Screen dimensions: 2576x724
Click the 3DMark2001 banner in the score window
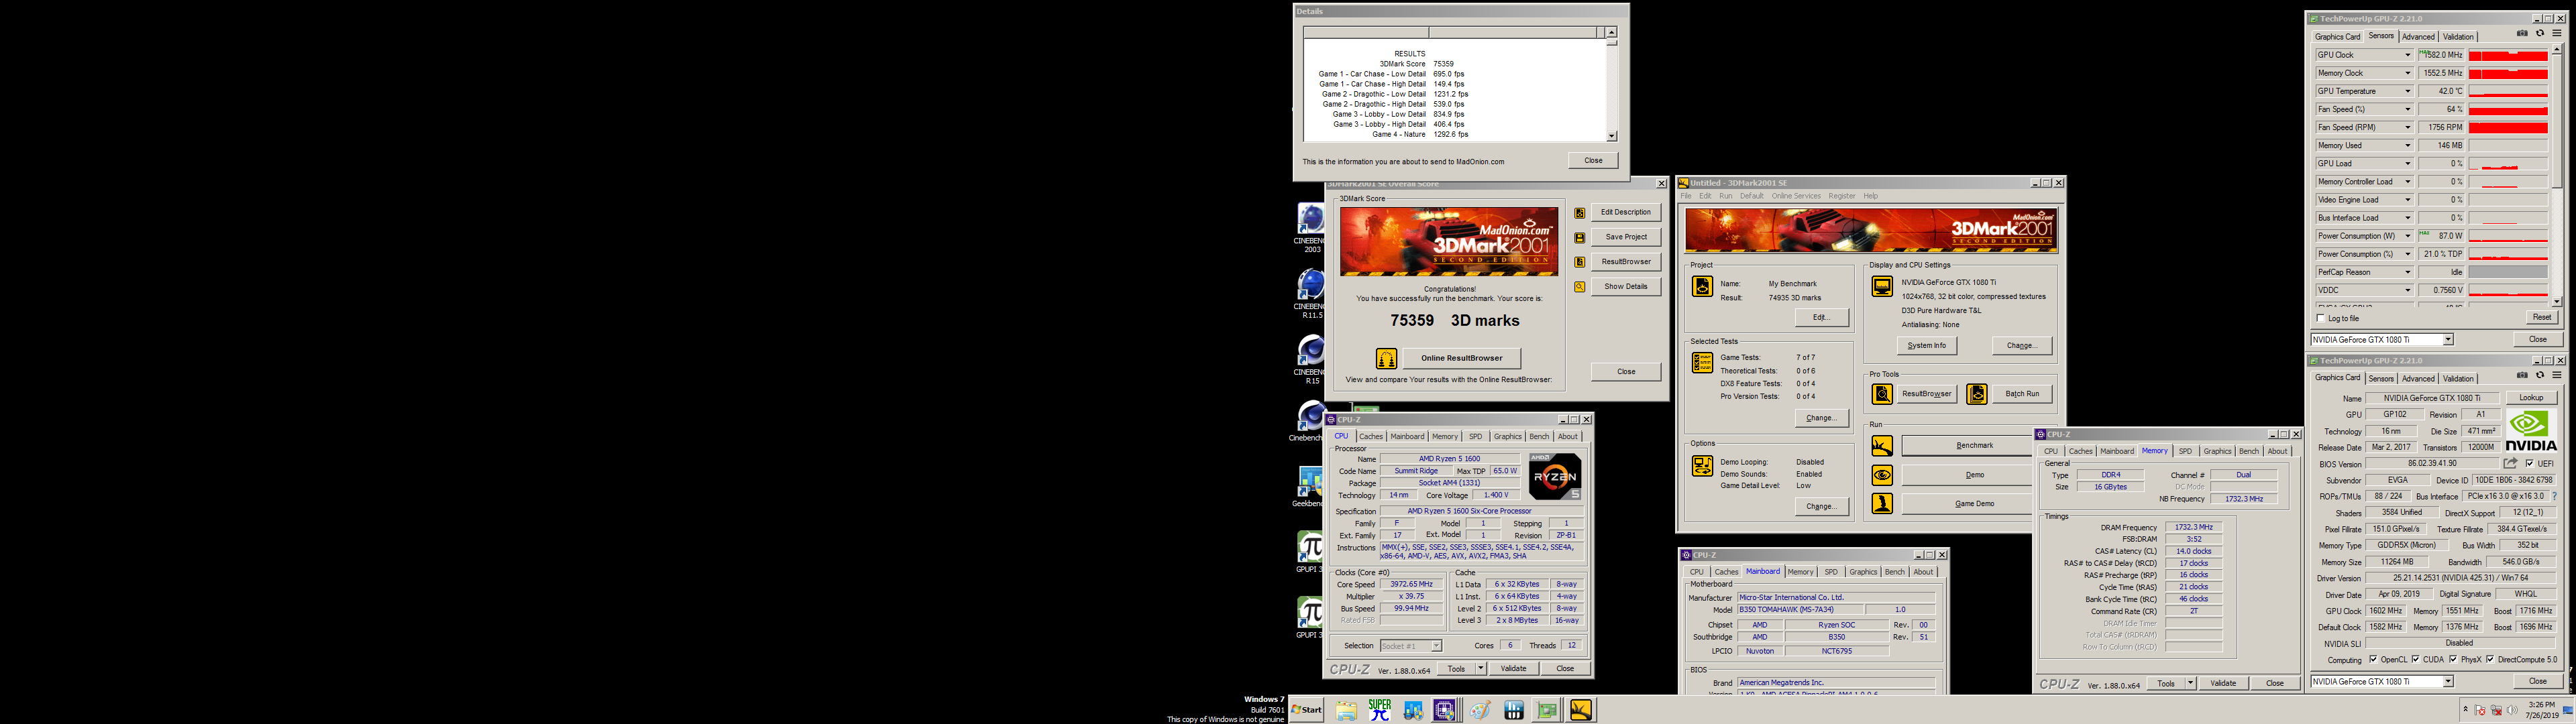[1448, 242]
